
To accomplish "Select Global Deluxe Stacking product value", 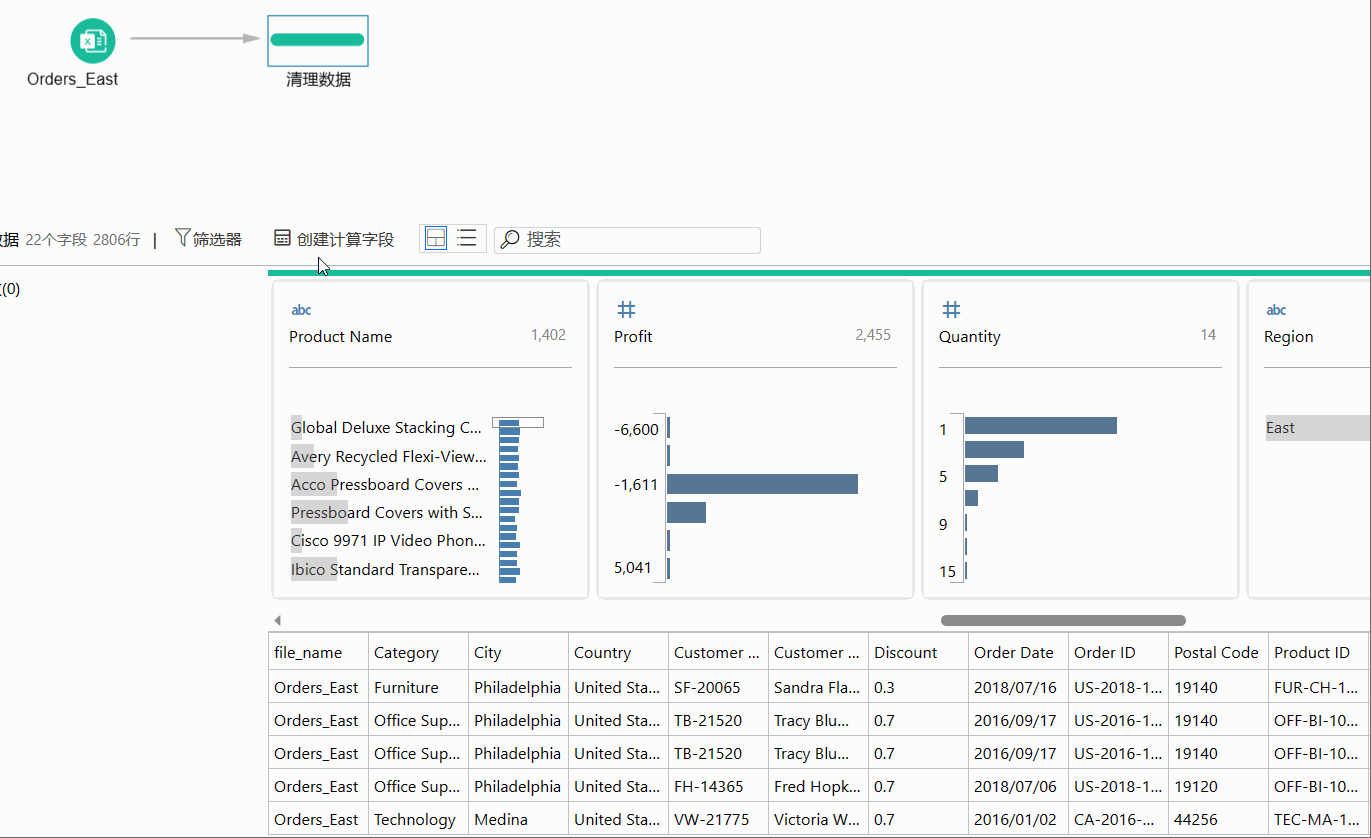I will pyautogui.click(x=386, y=428).
